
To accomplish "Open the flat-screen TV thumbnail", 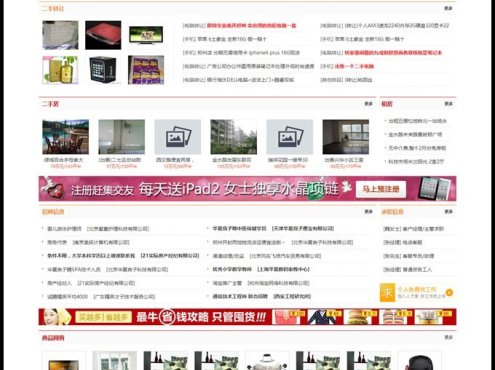I will (x=146, y=35).
